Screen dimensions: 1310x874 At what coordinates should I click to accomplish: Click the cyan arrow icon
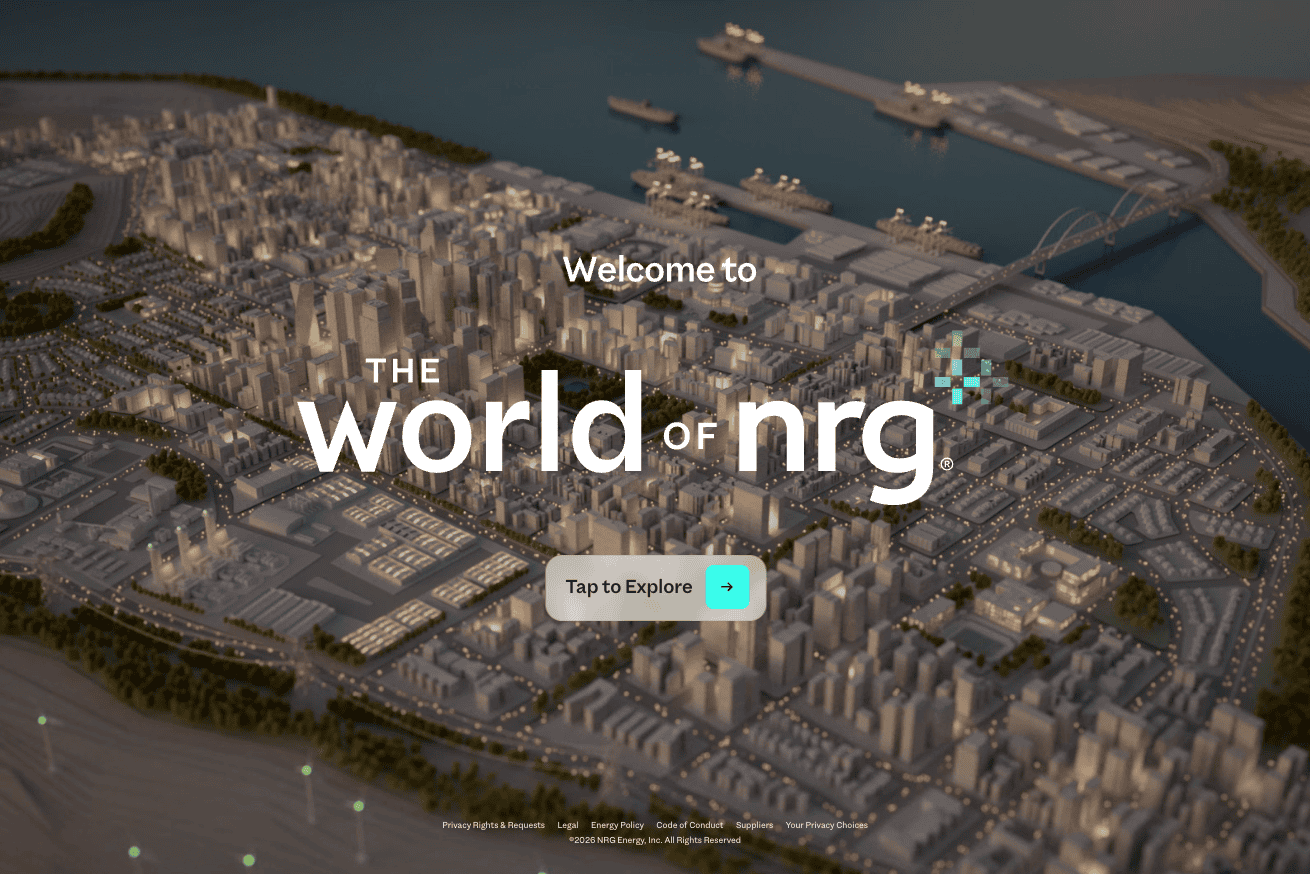(x=727, y=587)
